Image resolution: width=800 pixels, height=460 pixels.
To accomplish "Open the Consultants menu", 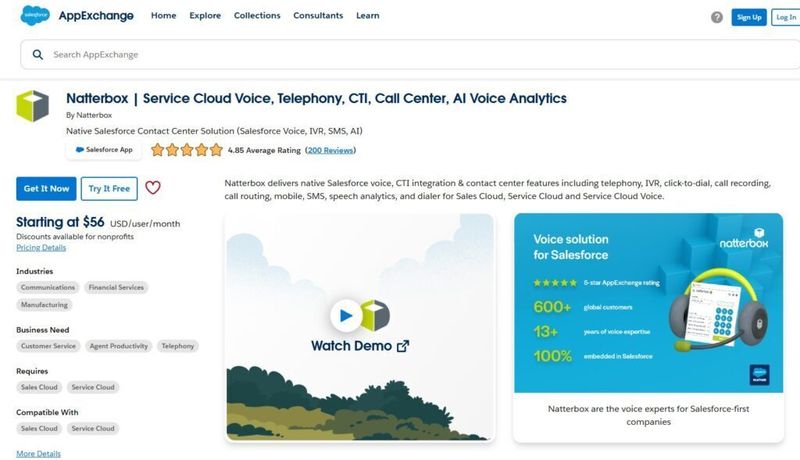I will [x=318, y=15].
